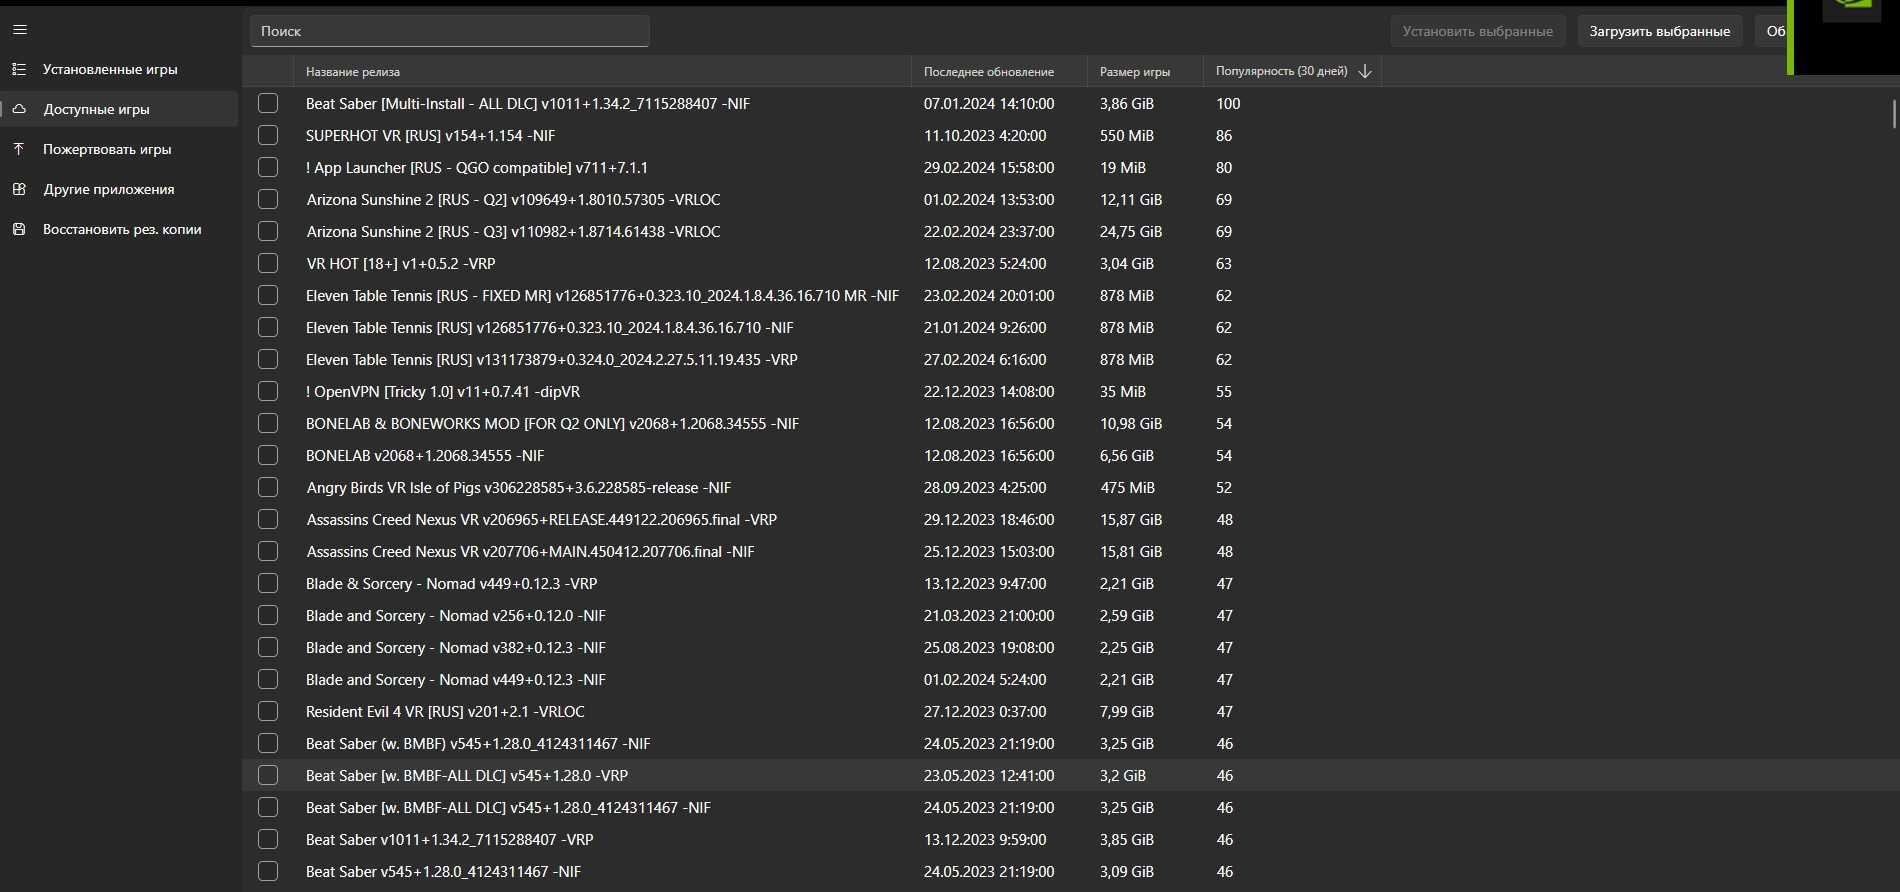Select Eleven Table Tennis [RUS] v126851776 -NIF title
This screenshot has height=892, width=1900.
click(550, 327)
